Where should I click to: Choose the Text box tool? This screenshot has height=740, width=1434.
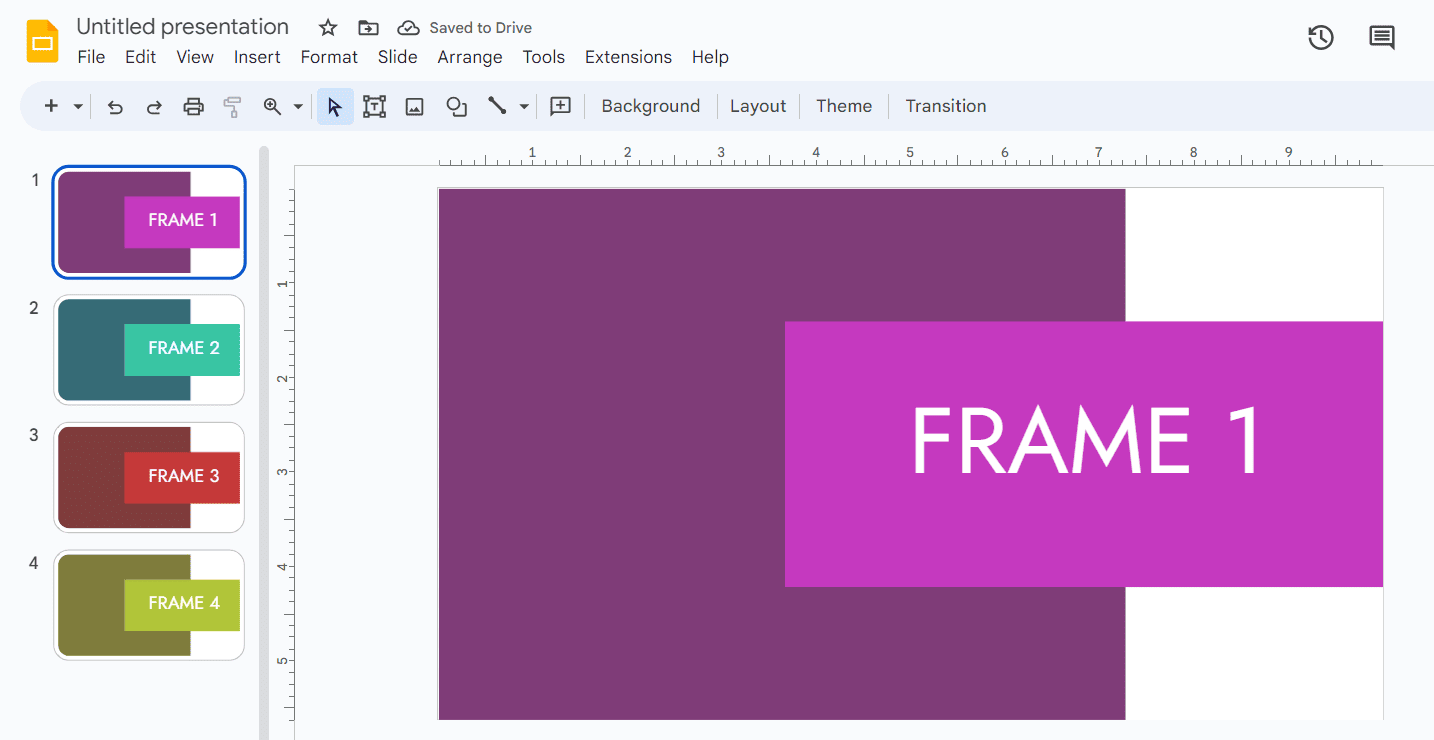(x=374, y=107)
